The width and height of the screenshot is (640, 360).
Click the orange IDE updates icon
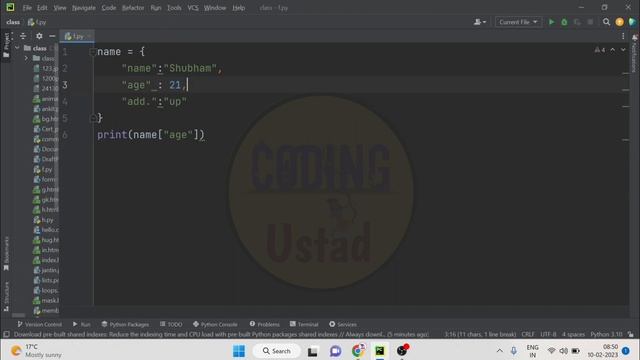[620, 22]
